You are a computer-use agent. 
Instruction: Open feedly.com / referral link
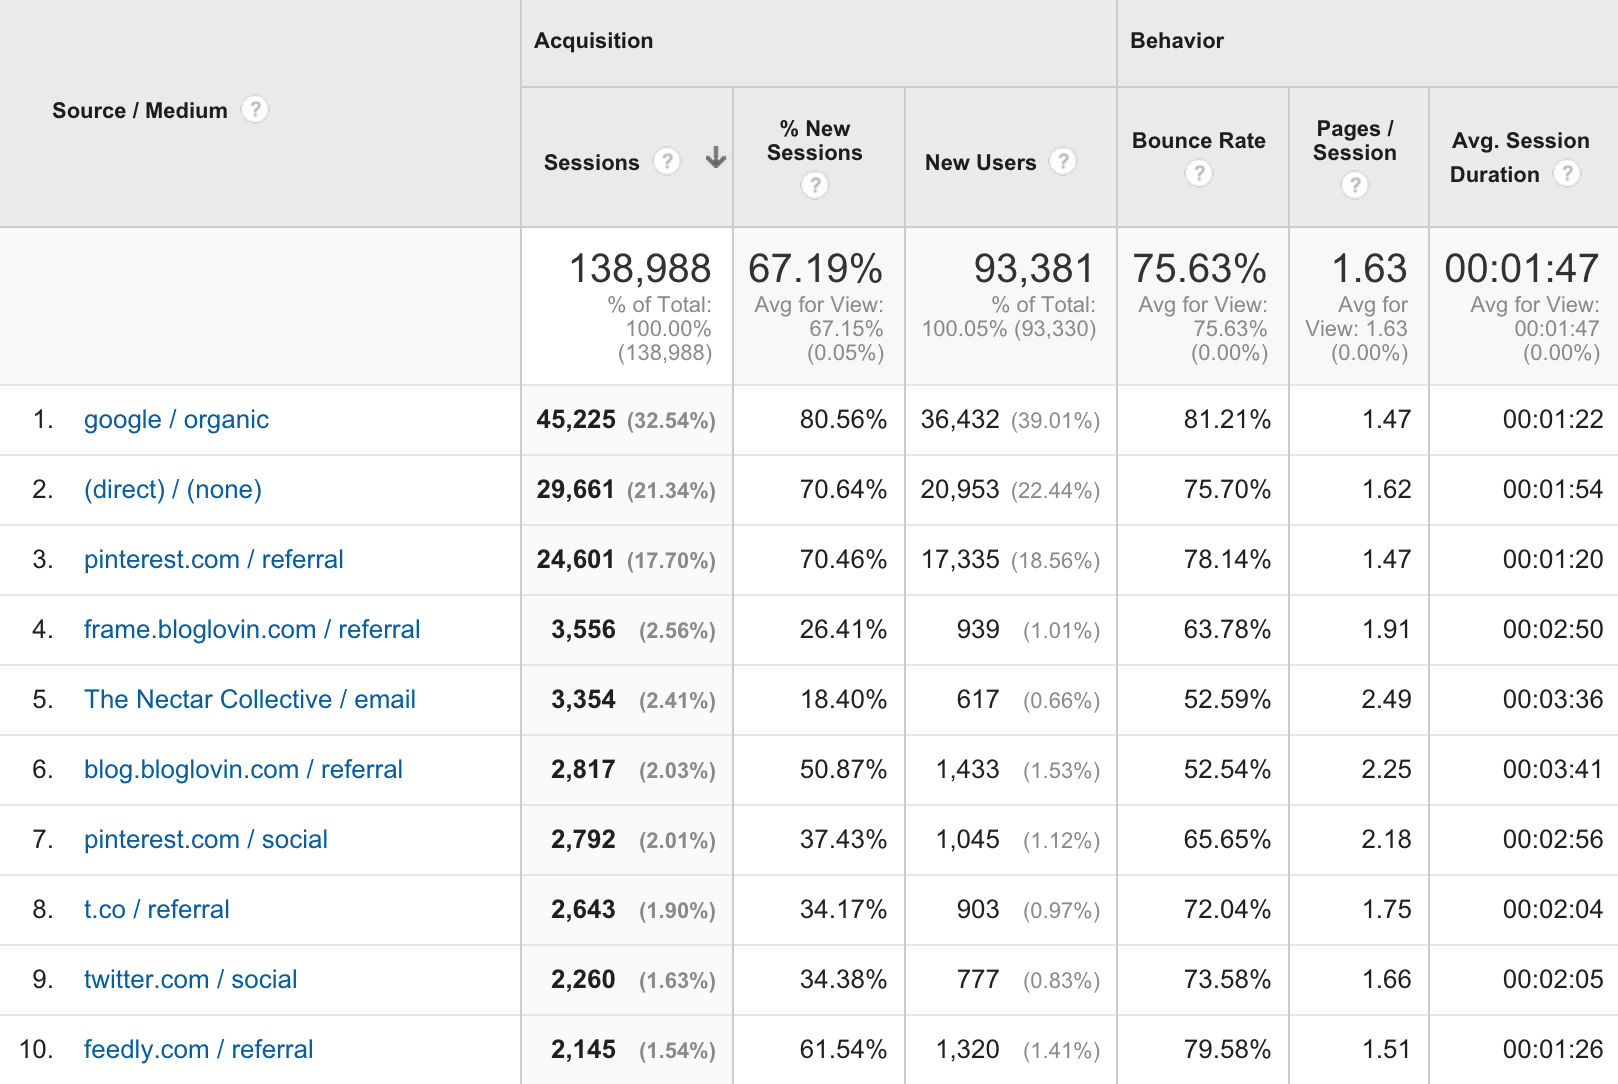click(199, 1049)
